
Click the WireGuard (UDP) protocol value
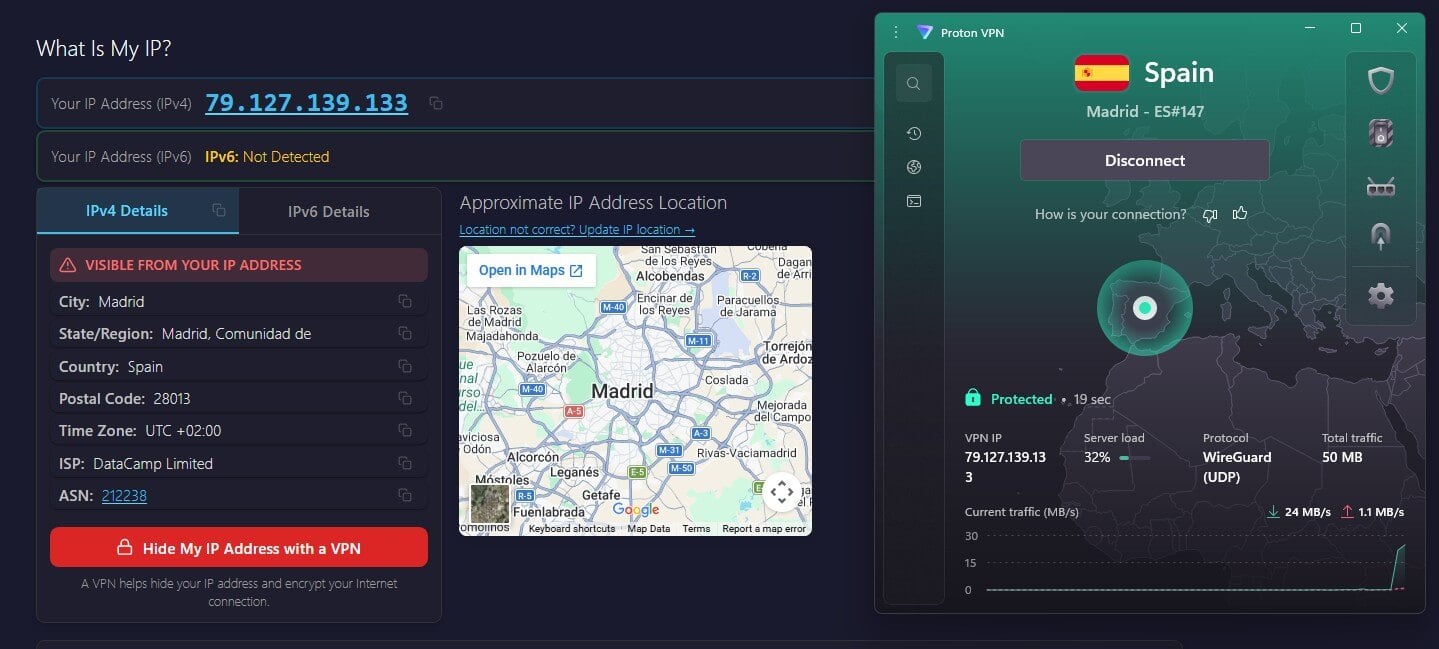[1237, 467]
